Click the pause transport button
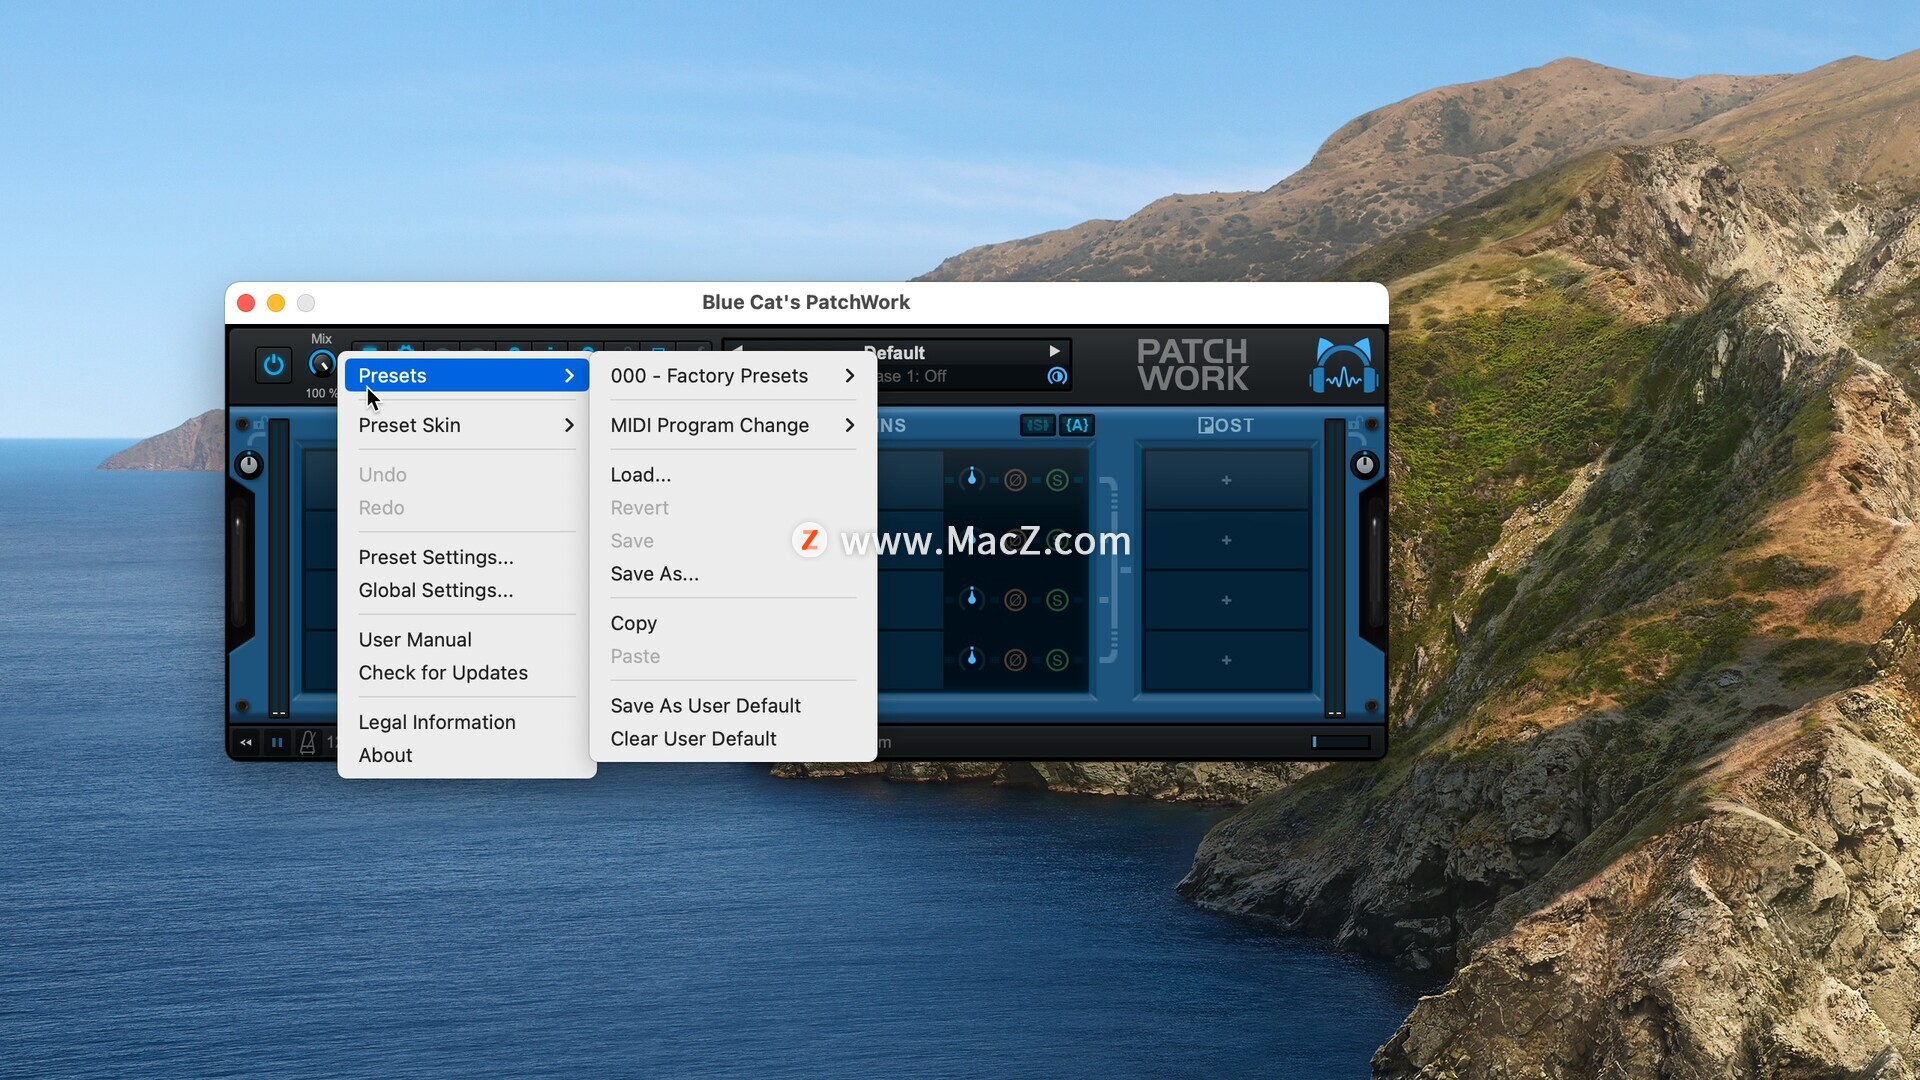The image size is (1920, 1080). click(277, 743)
